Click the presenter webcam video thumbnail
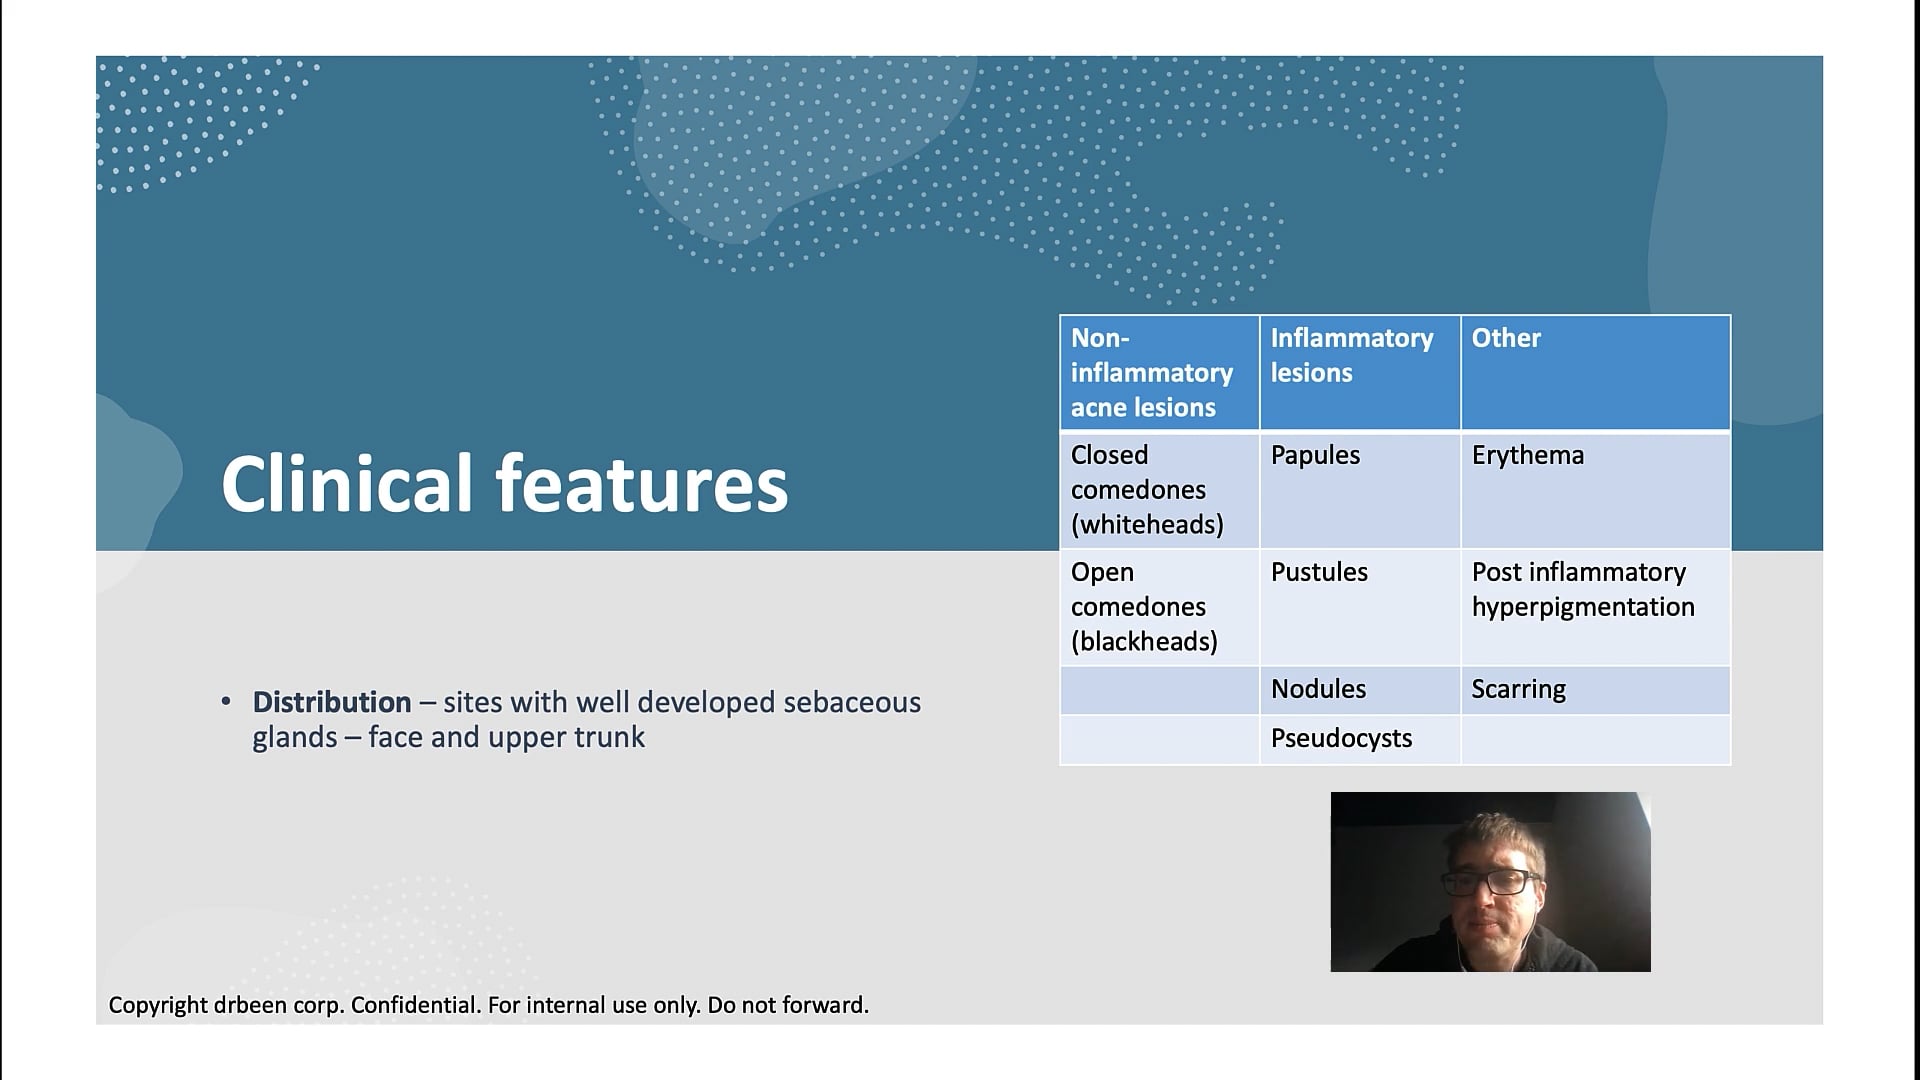 pos(1490,882)
